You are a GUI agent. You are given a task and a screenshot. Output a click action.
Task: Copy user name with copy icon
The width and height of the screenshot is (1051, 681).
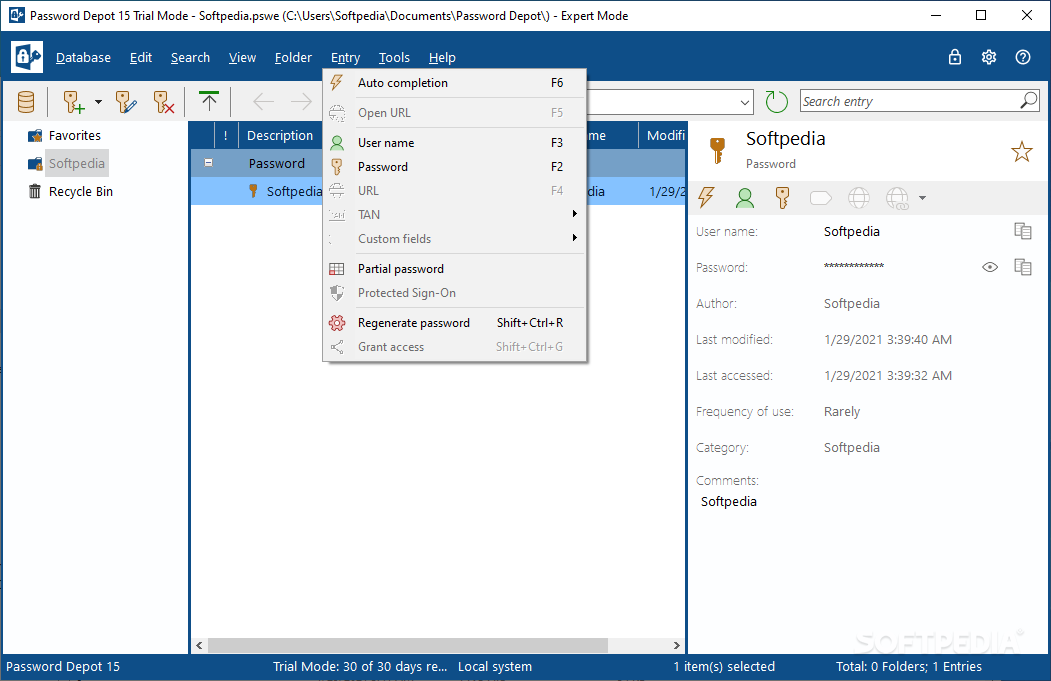(x=1023, y=231)
